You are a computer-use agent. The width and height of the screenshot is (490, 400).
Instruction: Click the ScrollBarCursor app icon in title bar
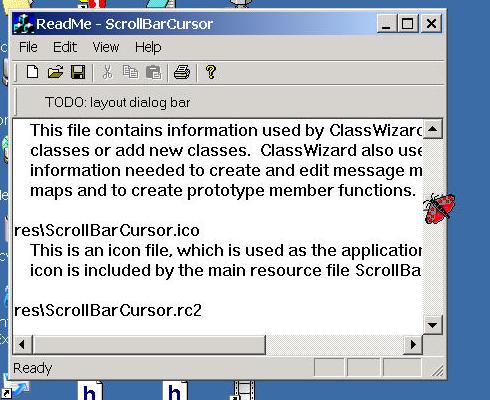23,24
